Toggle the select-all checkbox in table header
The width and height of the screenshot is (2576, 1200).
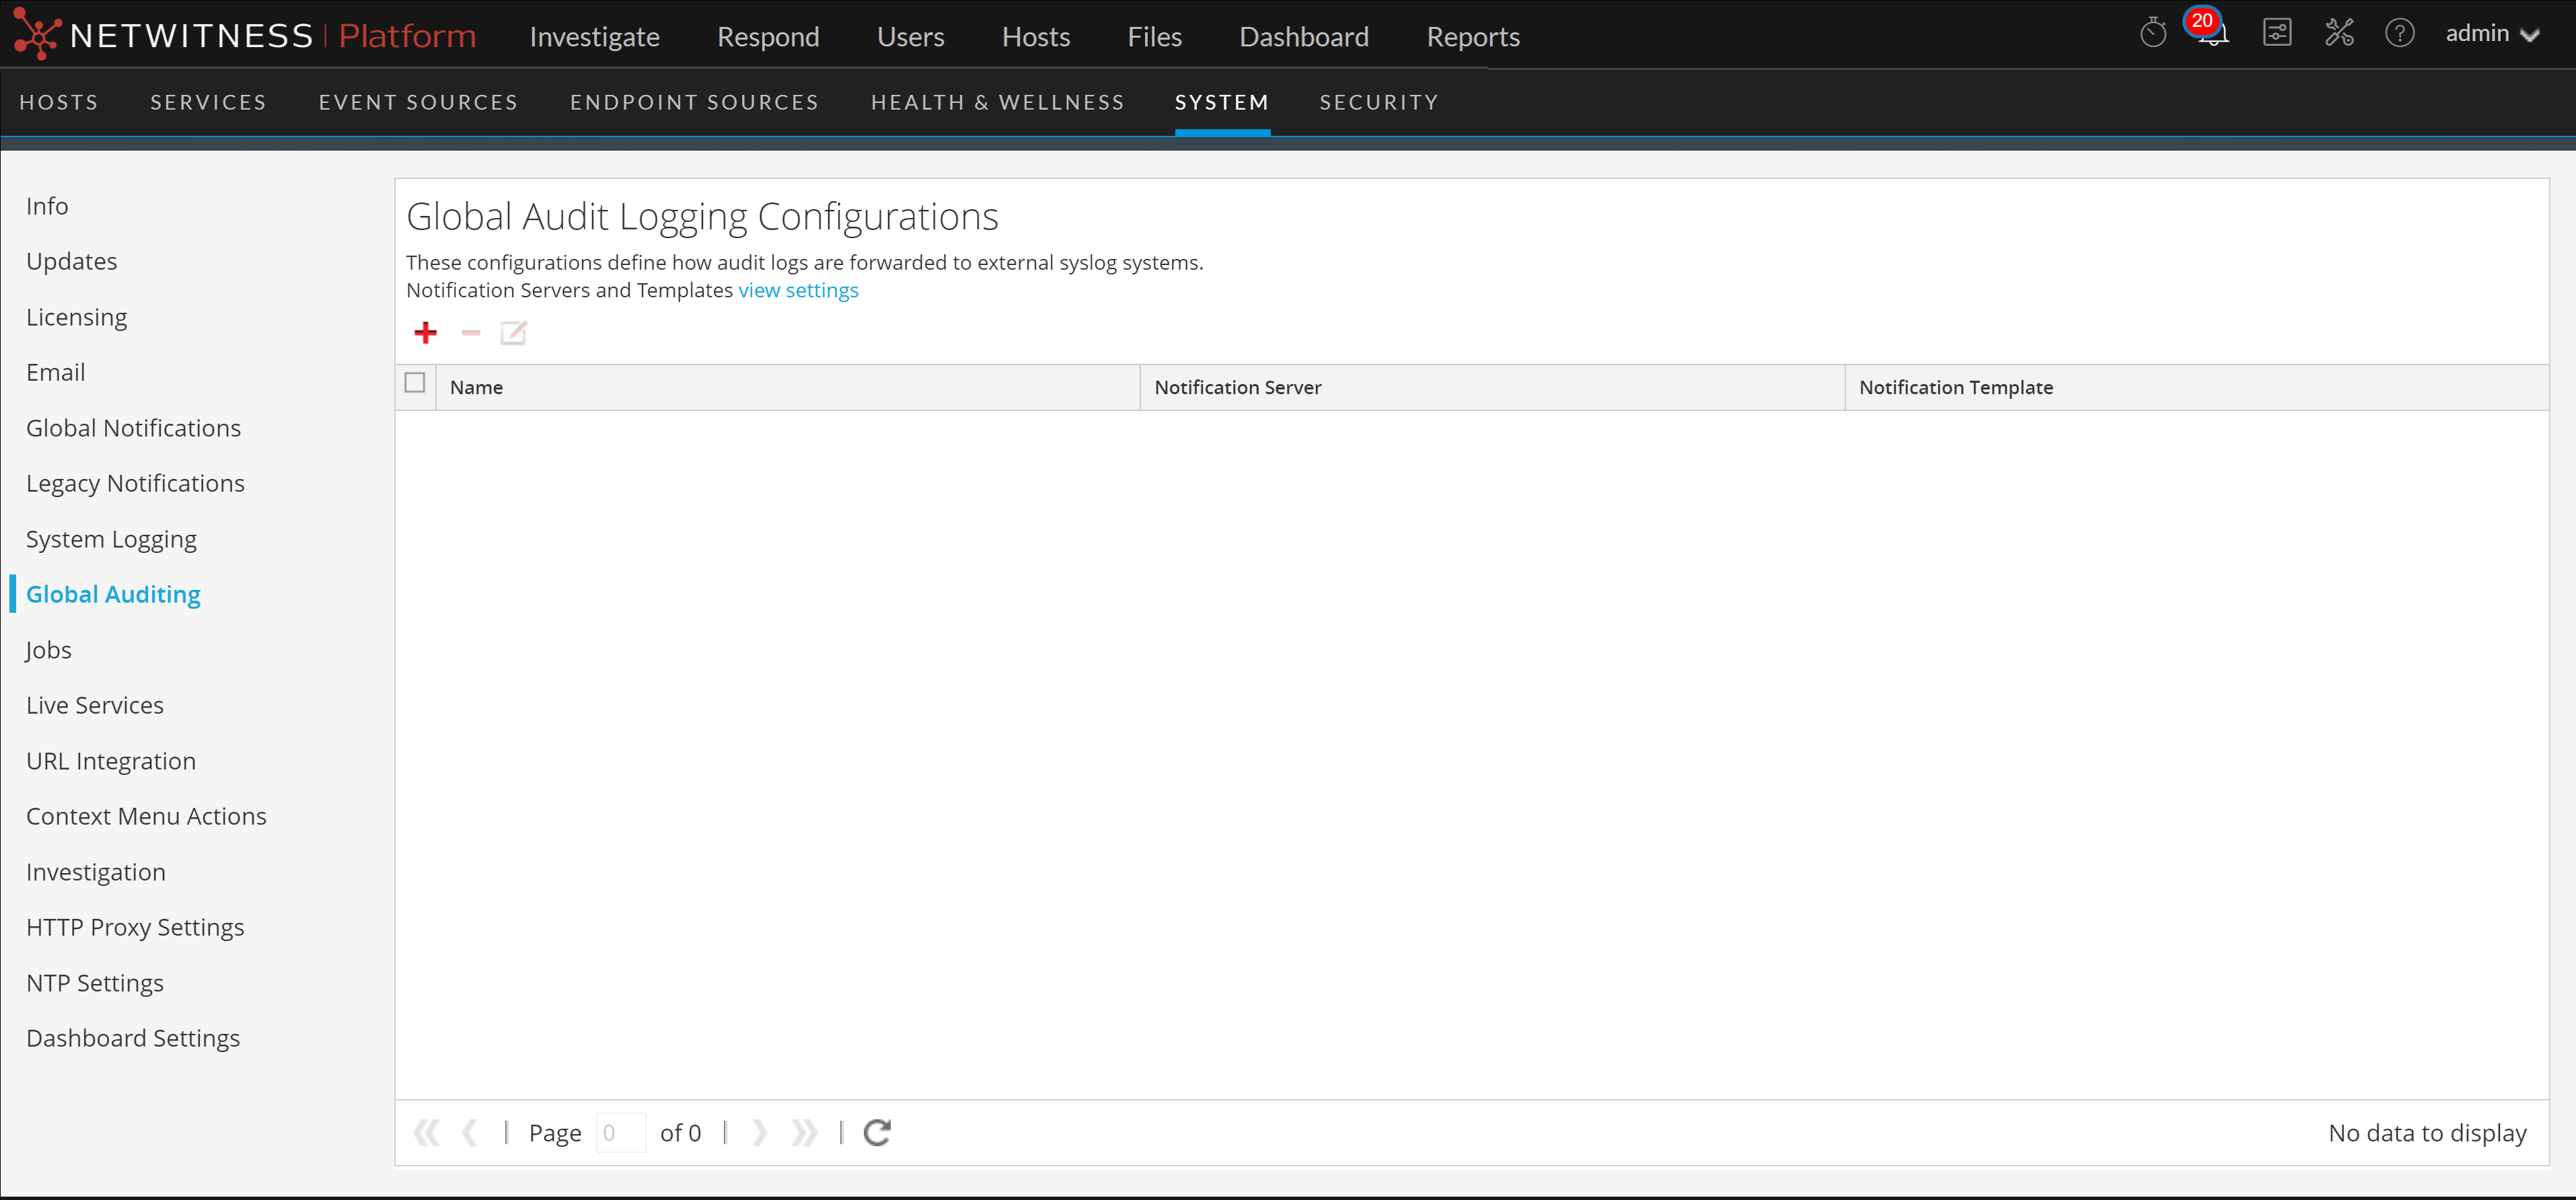point(415,383)
